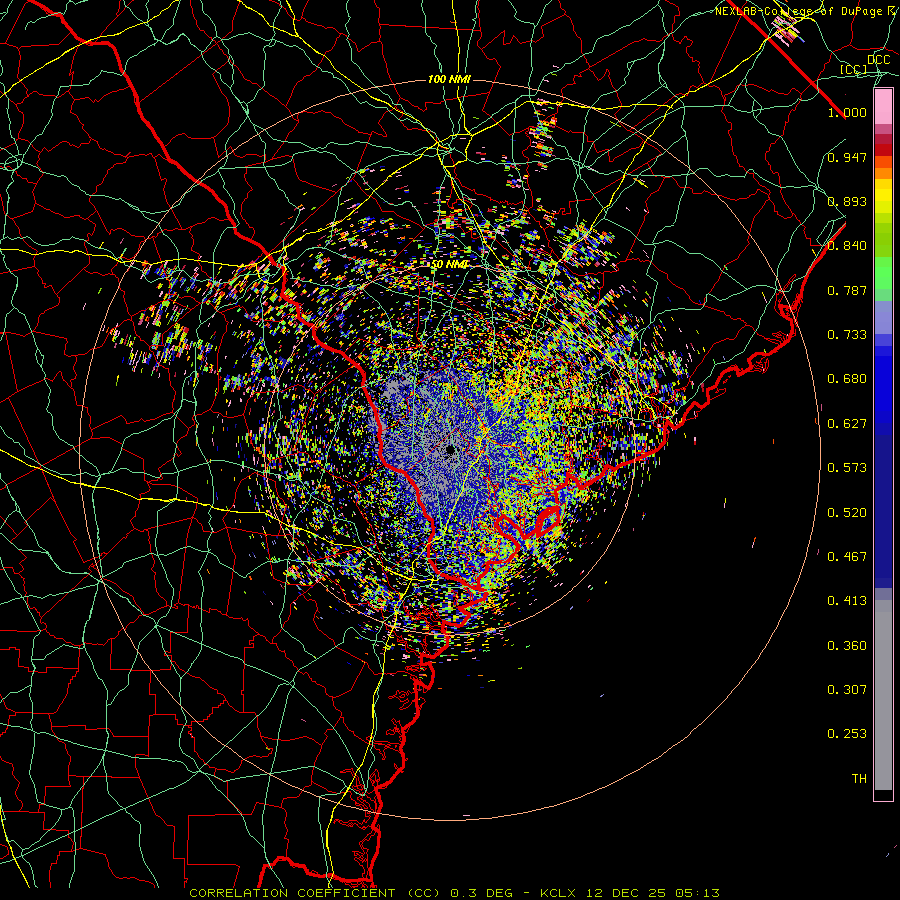The image size is (900, 900).
Task: Click the 0.253 legend value
Action: [x=847, y=734]
